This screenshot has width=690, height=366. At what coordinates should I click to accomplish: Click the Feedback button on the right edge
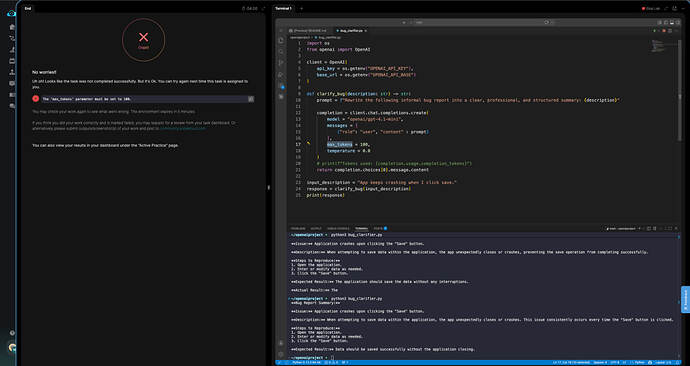coord(685,300)
